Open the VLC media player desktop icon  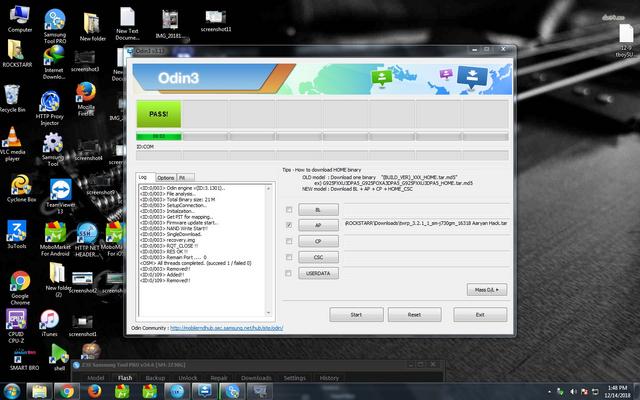coord(12,144)
